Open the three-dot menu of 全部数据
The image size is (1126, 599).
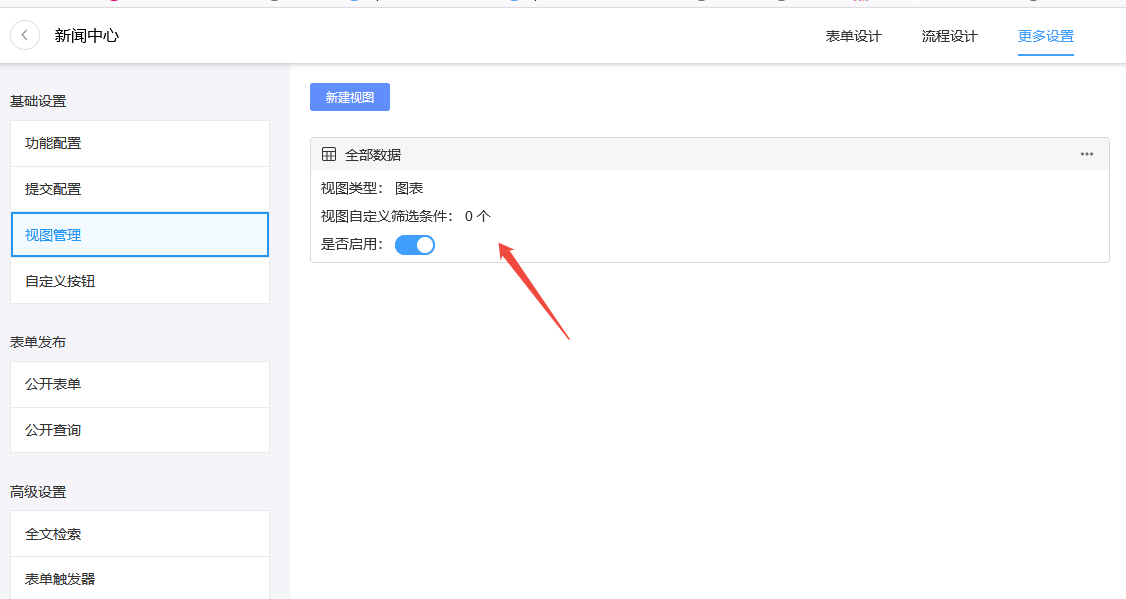point(1087,154)
